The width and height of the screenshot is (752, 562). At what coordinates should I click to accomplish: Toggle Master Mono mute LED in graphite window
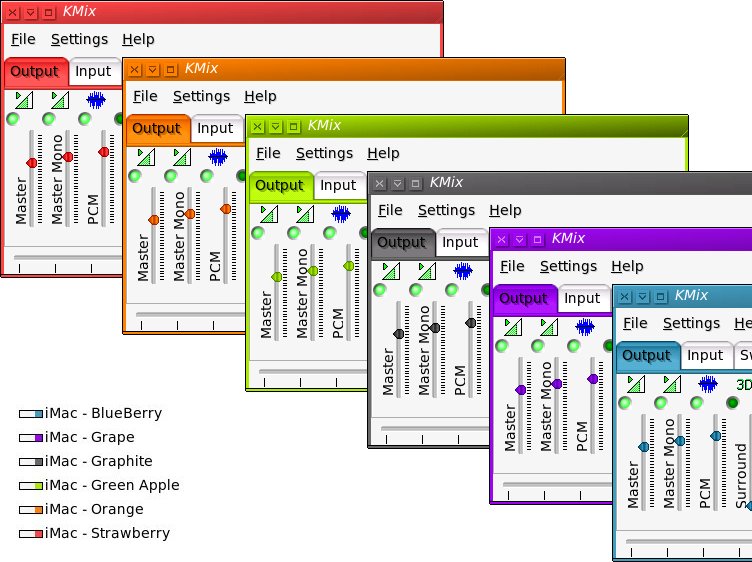pyautogui.click(x=416, y=289)
